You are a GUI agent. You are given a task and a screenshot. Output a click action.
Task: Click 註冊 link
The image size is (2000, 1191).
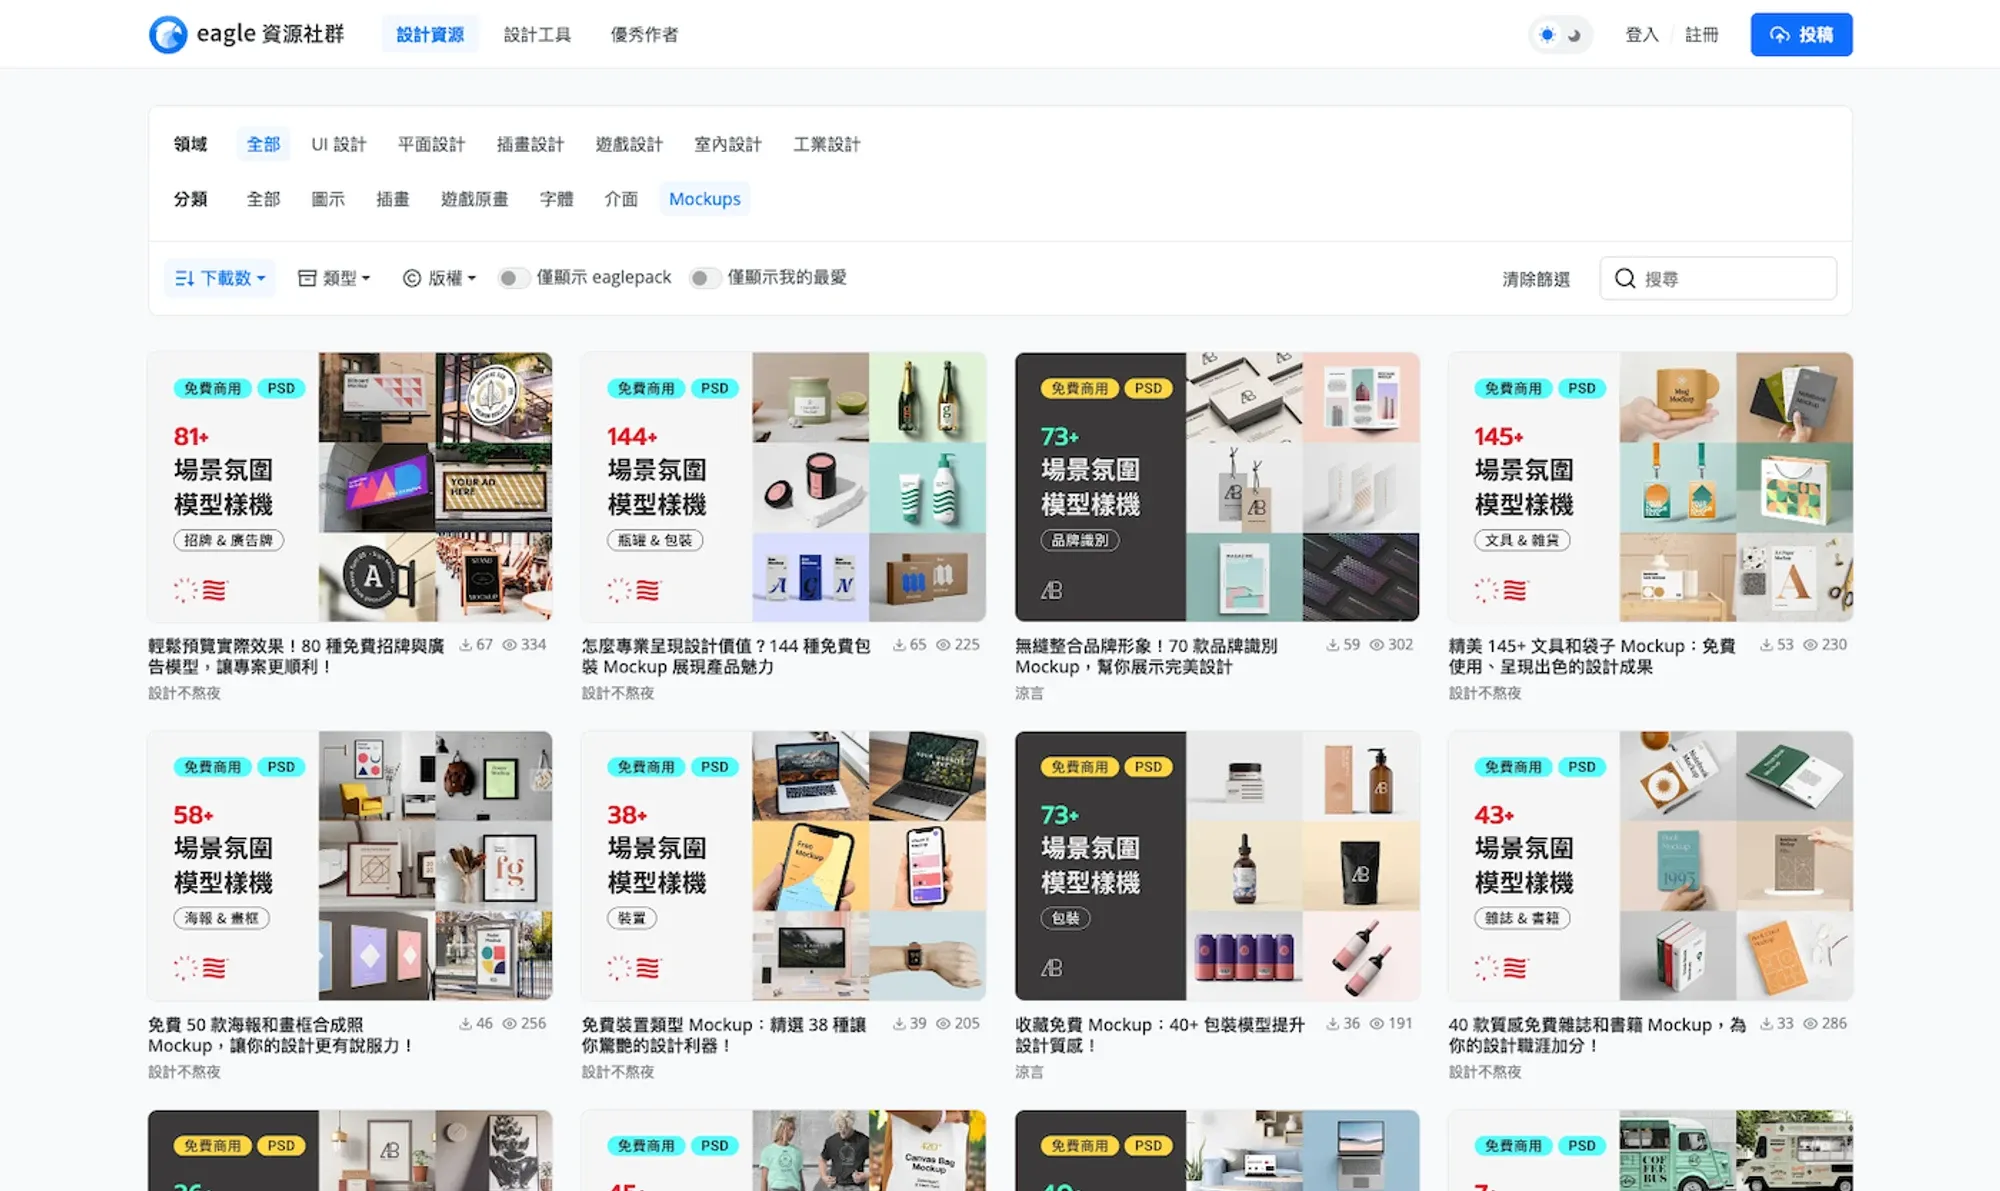pyautogui.click(x=1701, y=35)
